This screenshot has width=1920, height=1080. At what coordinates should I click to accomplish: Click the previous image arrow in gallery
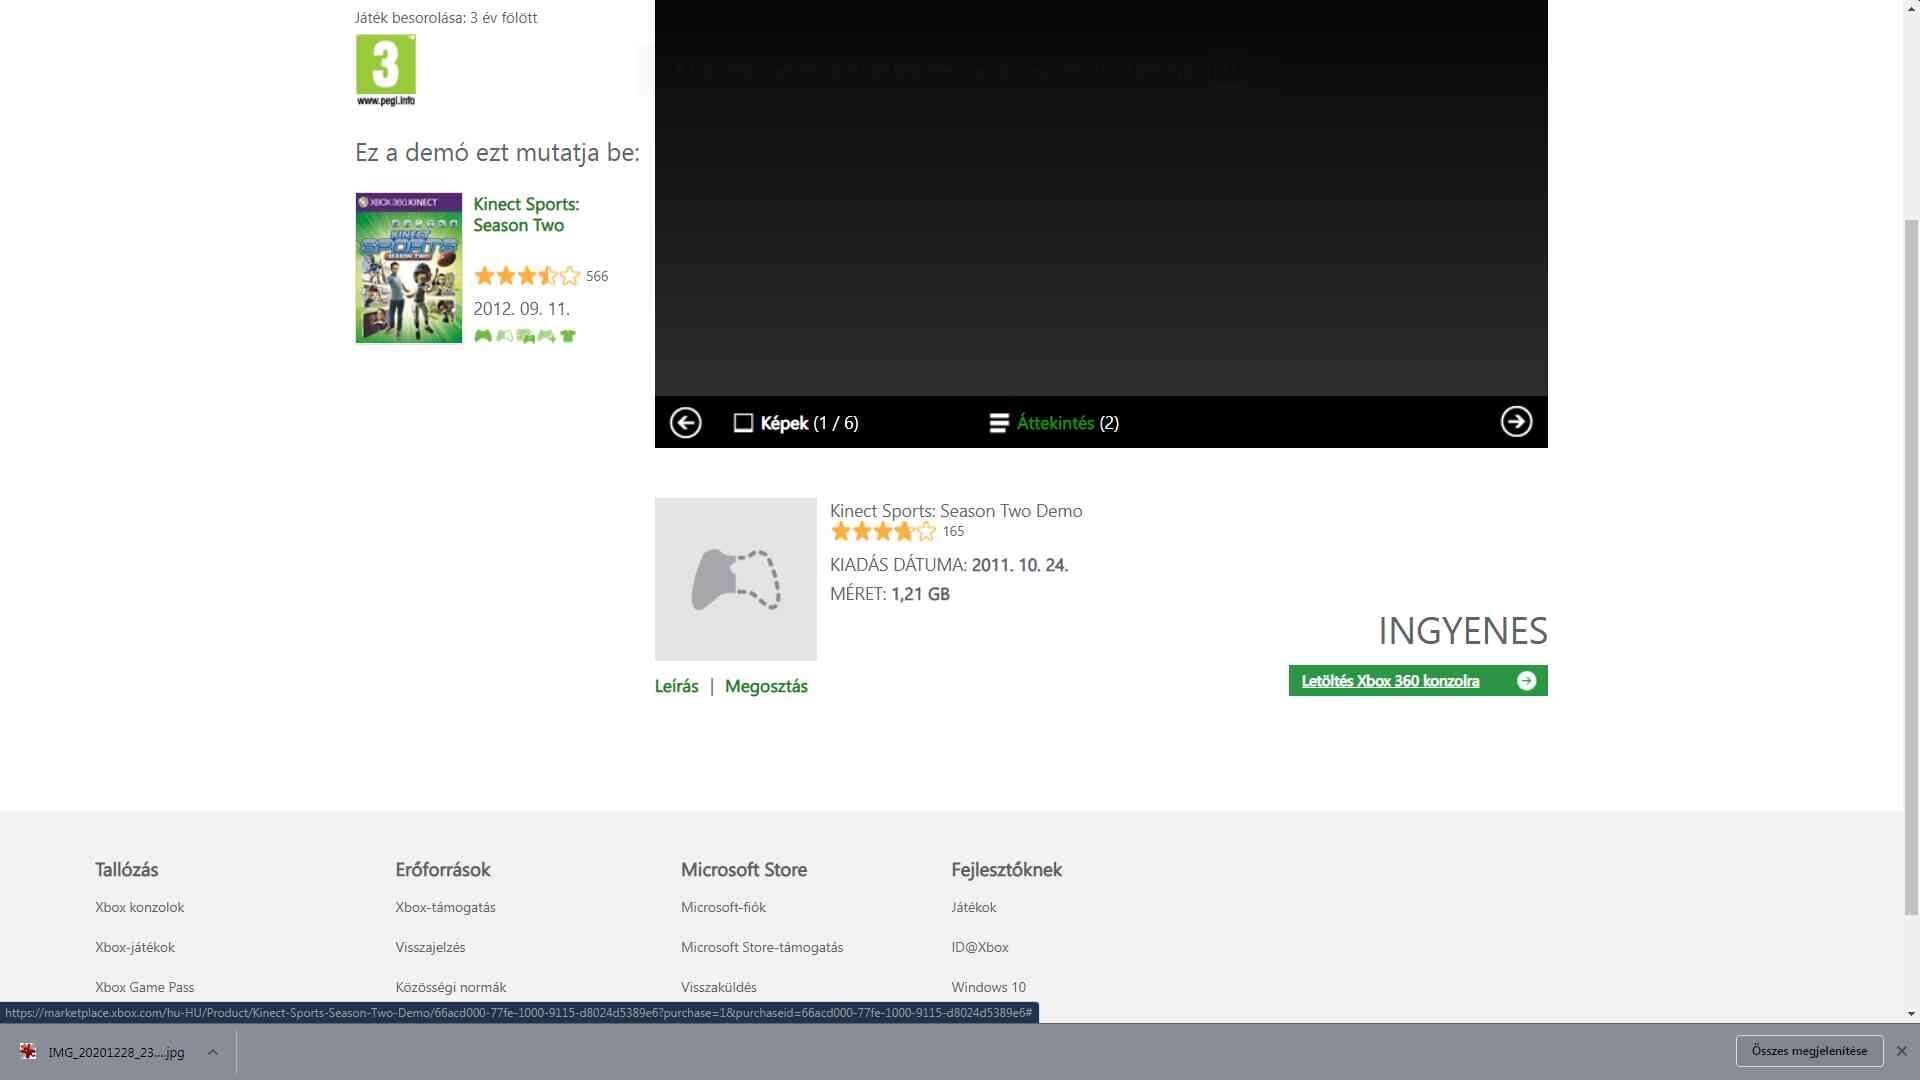[685, 422]
